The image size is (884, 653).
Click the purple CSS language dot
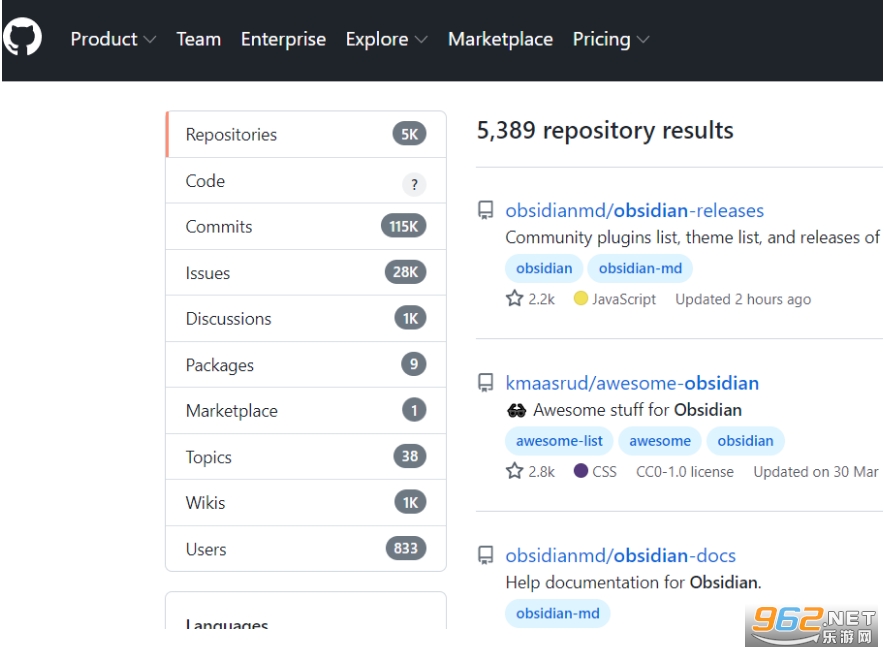581,470
